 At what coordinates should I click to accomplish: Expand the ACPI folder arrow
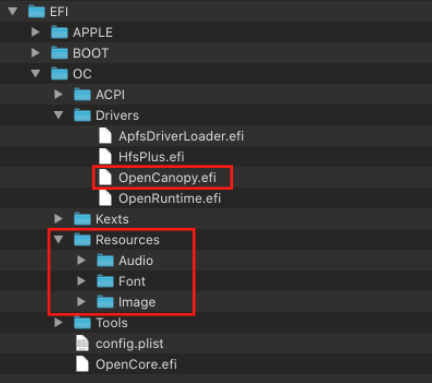pyautogui.click(x=58, y=94)
